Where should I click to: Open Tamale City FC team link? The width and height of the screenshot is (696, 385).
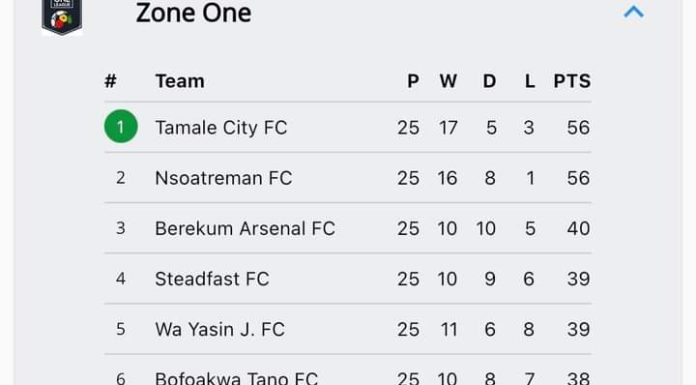221,128
